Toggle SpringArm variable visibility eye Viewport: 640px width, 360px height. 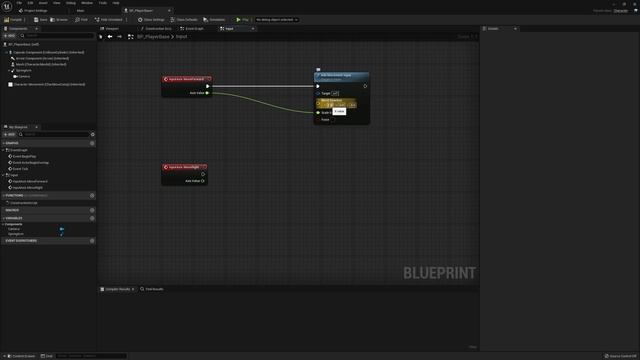pos(62,234)
